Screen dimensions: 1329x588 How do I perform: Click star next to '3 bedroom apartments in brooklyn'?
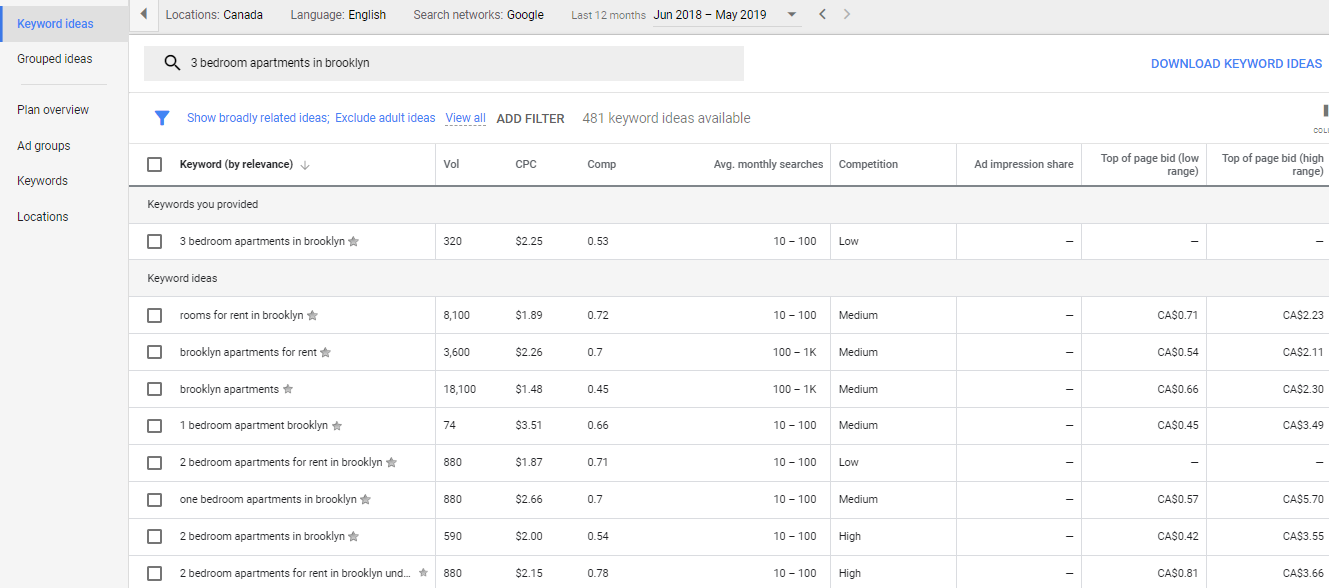pyautogui.click(x=353, y=242)
